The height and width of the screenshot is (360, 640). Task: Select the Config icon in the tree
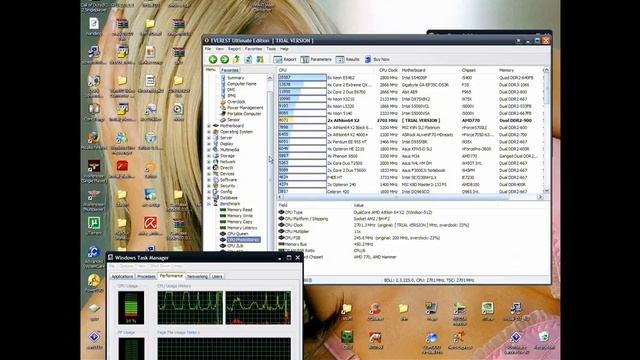tap(216, 192)
